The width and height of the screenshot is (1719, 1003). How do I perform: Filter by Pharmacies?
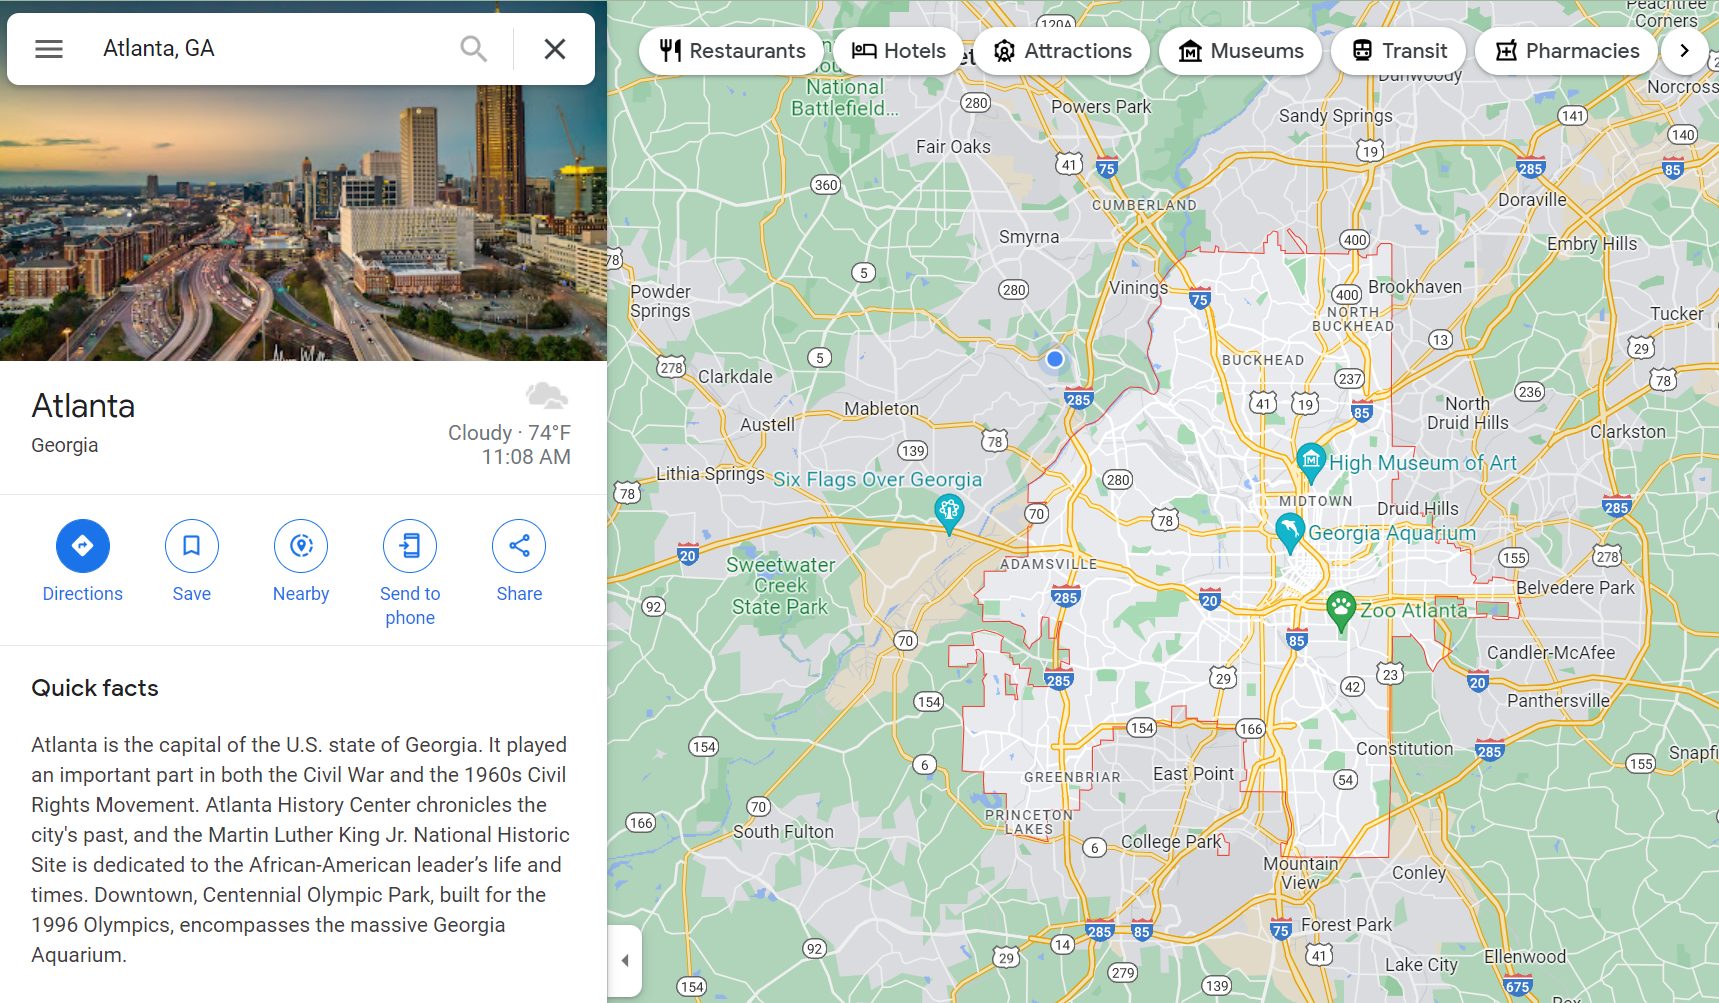1568,50
